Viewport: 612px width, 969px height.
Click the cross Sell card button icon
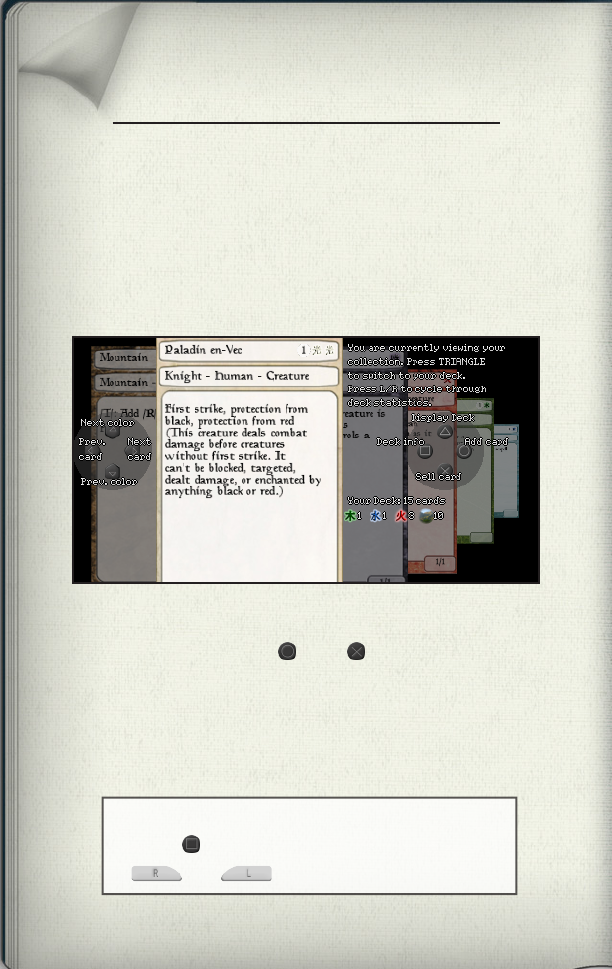444,470
